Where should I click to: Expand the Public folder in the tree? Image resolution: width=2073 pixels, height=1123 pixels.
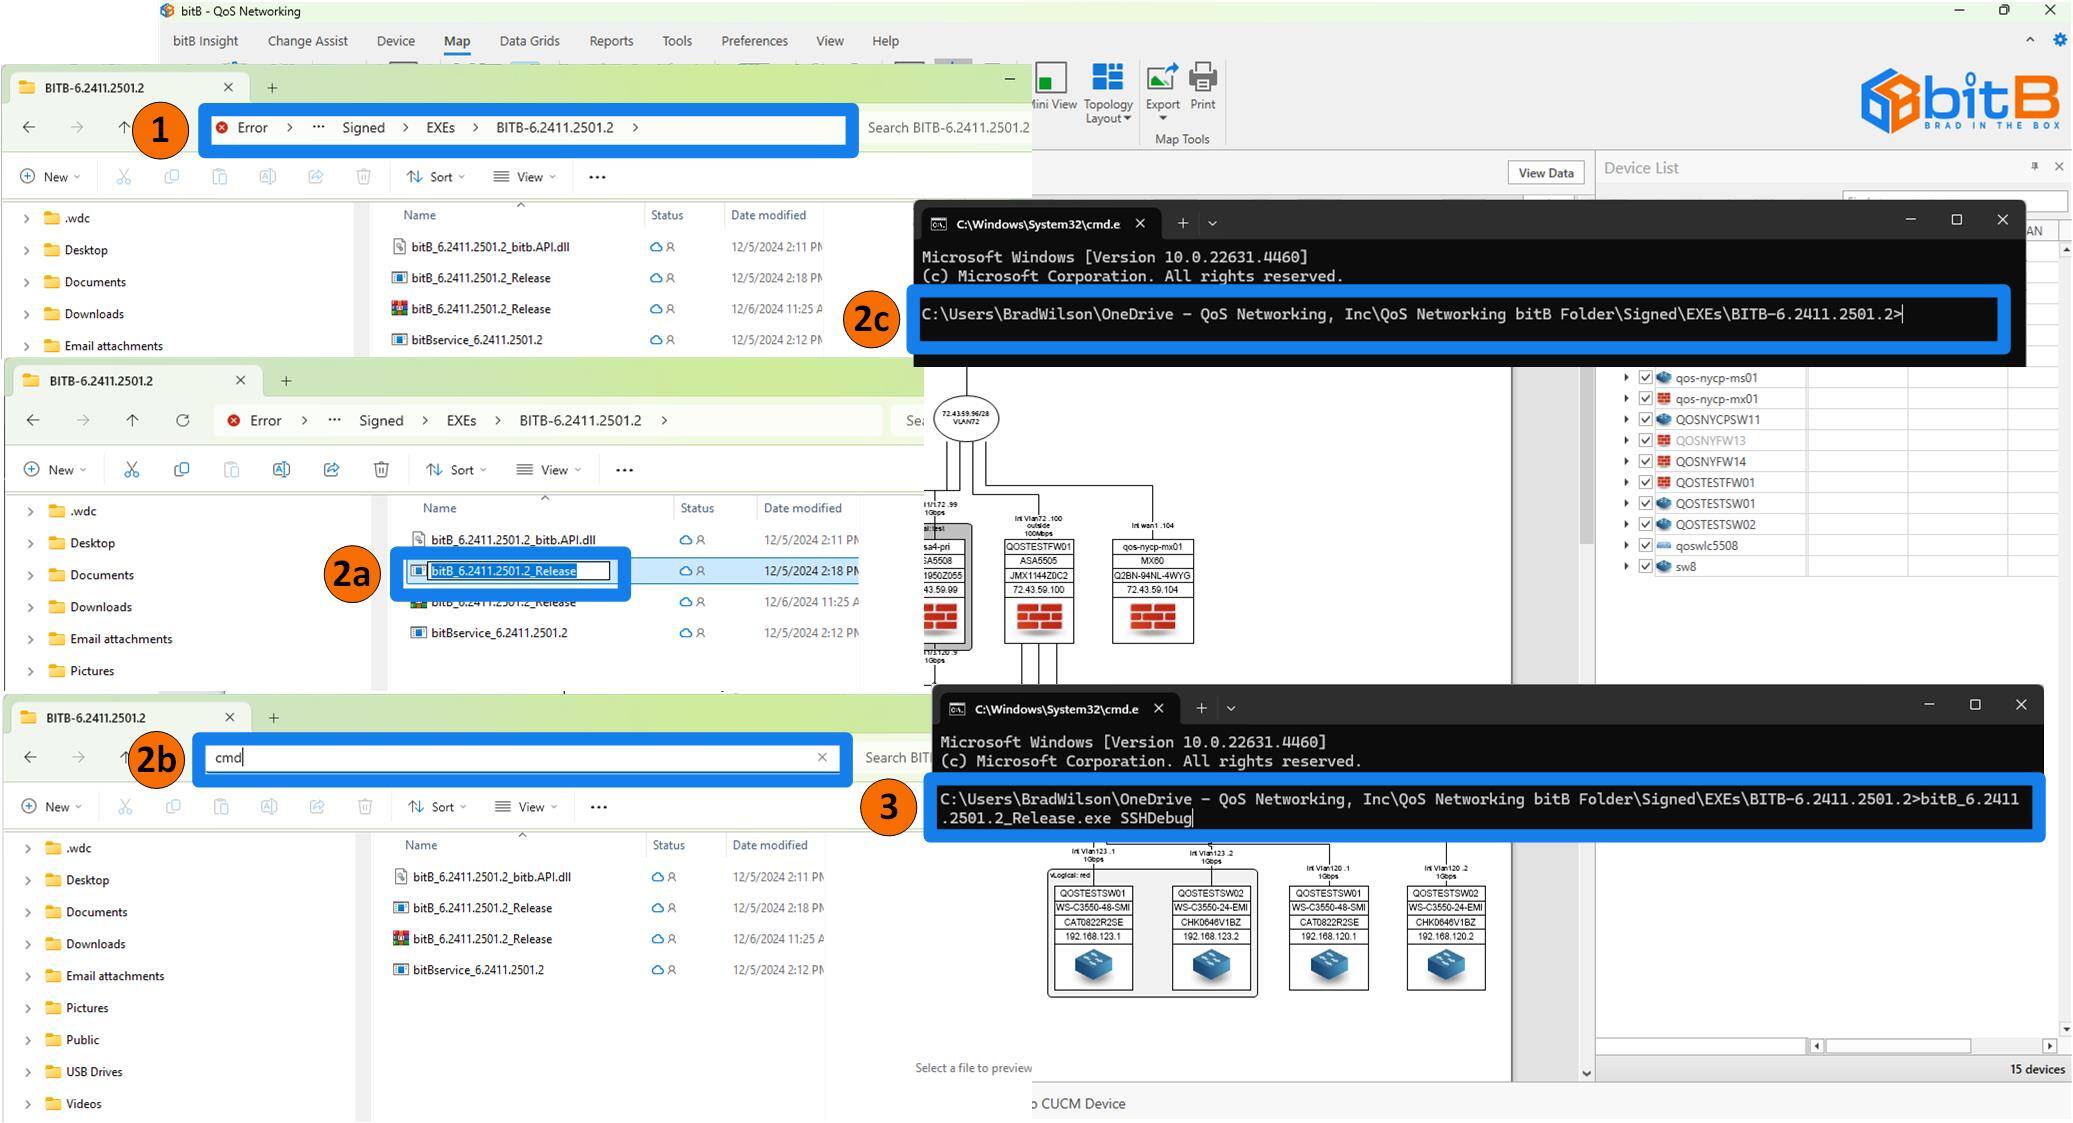pos(27,1039)
